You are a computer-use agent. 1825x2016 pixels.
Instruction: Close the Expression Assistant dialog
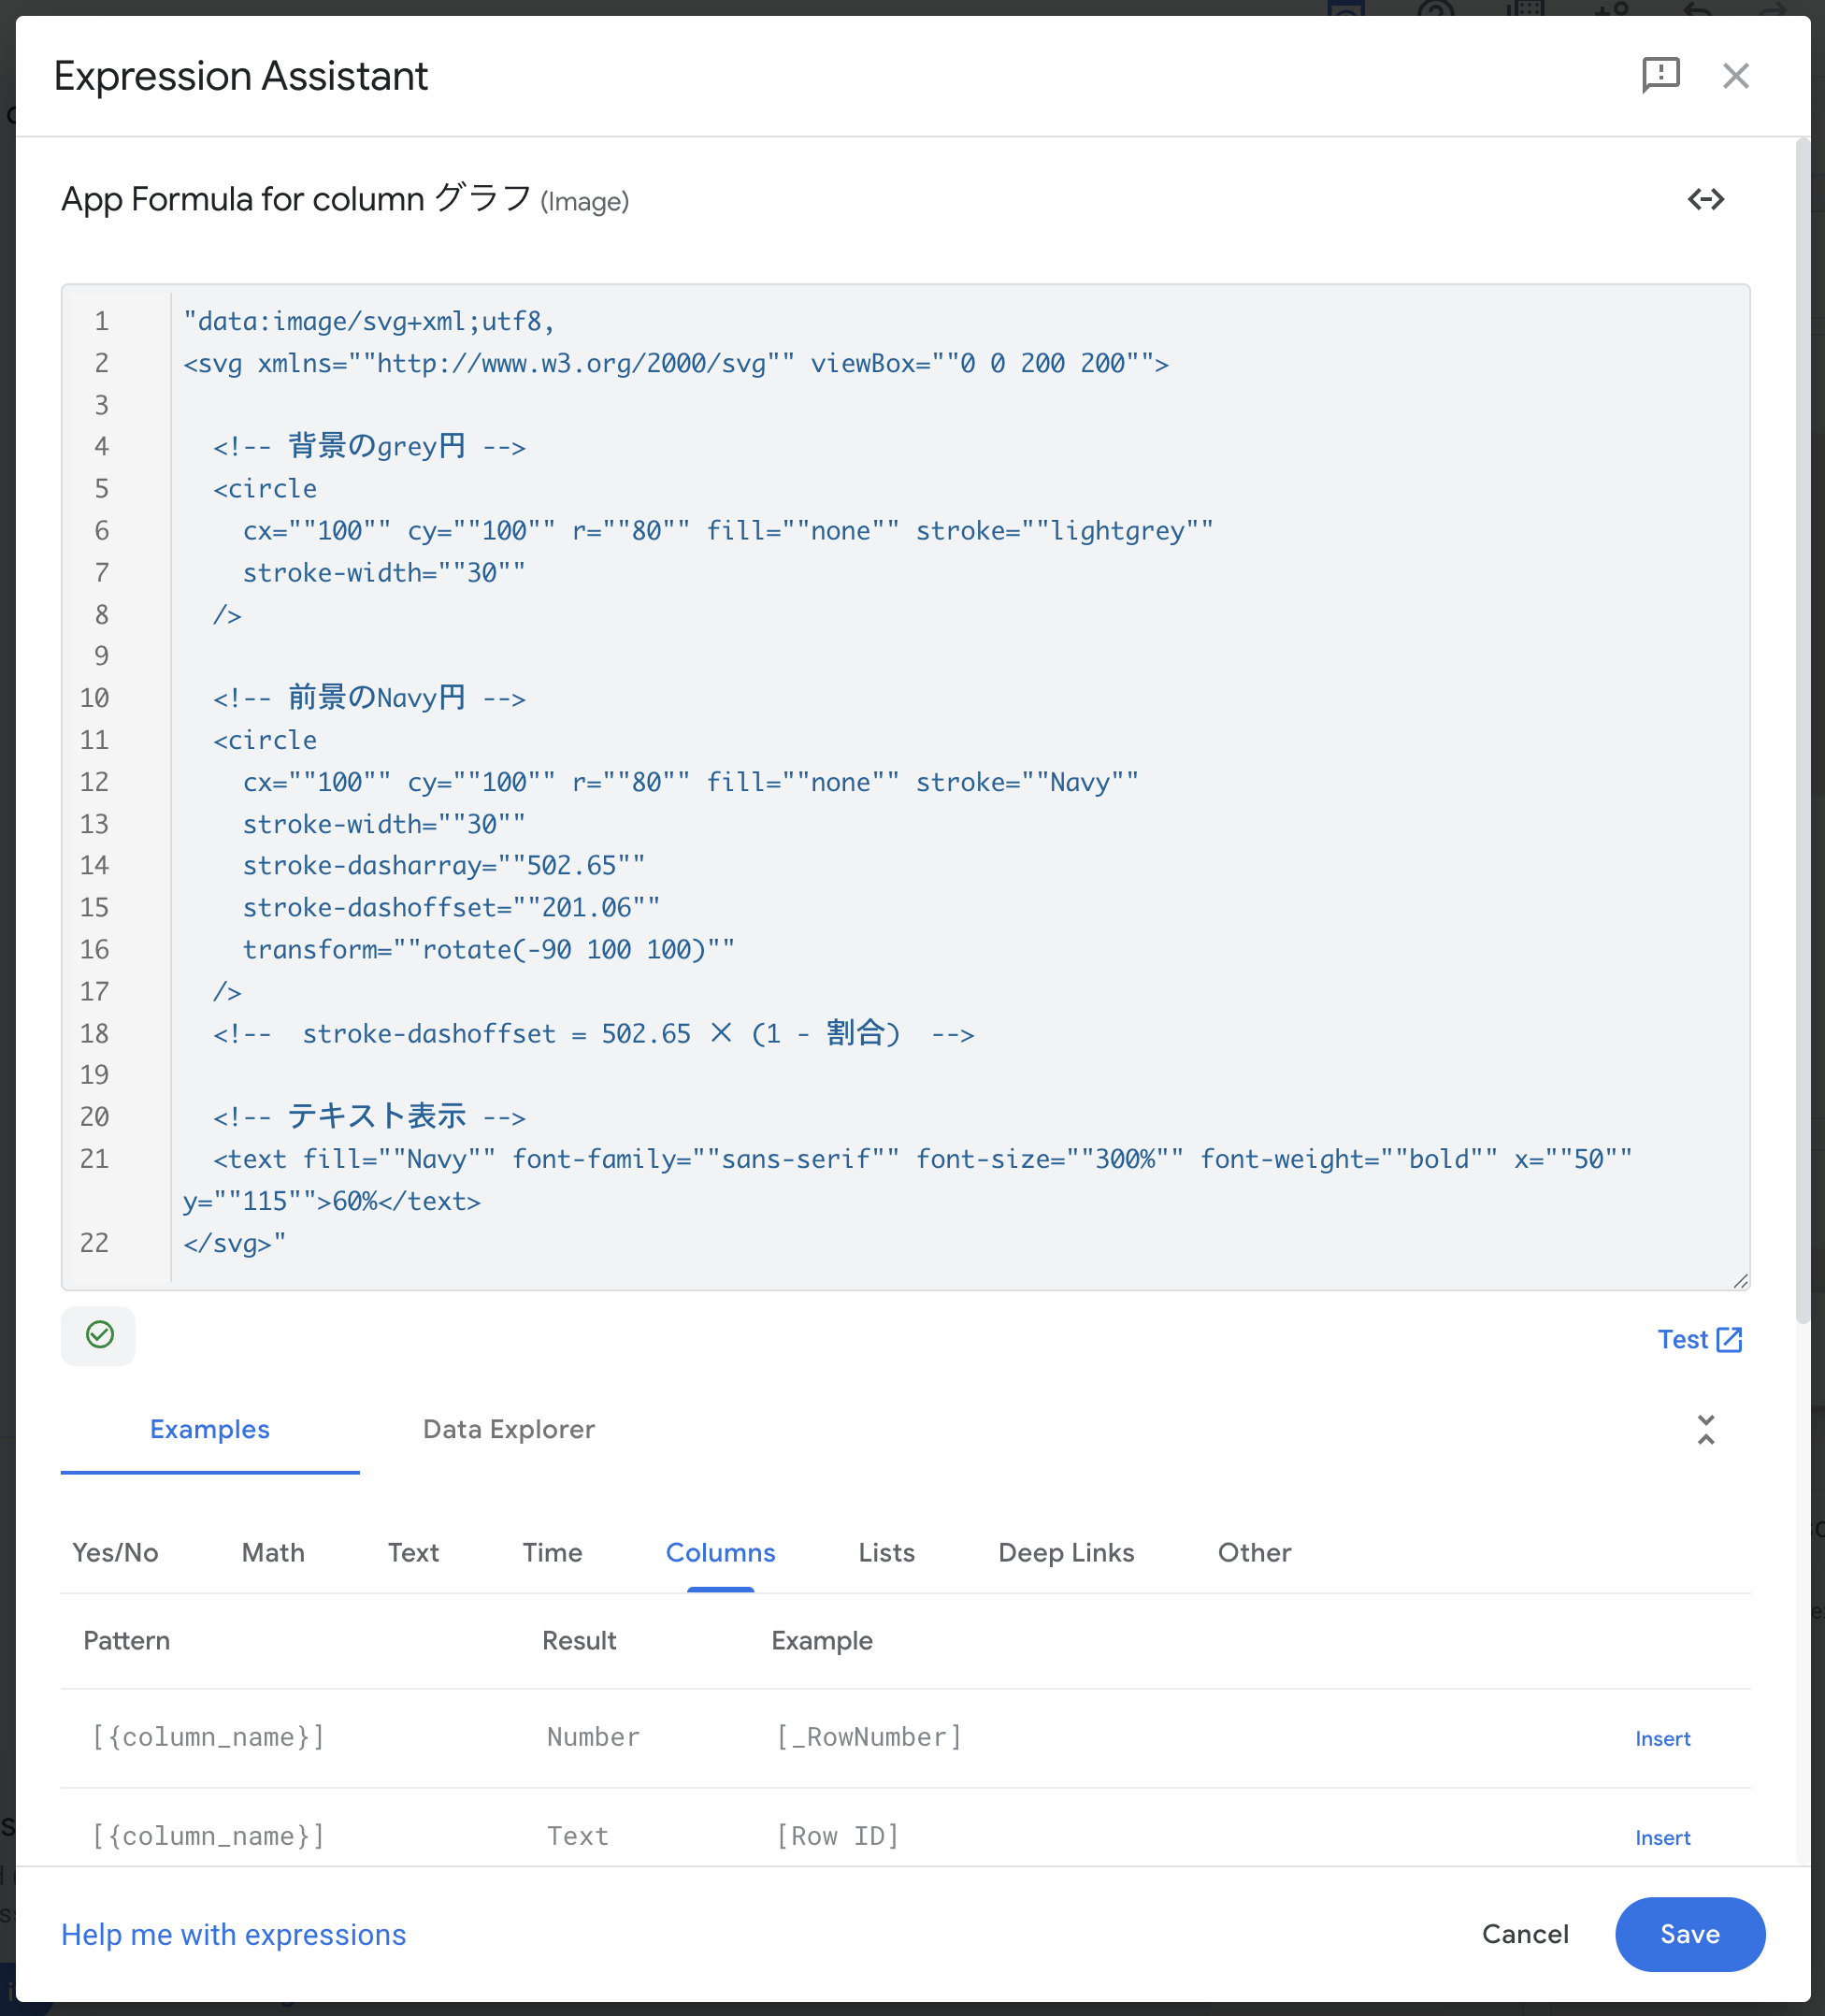(1735, 75)
